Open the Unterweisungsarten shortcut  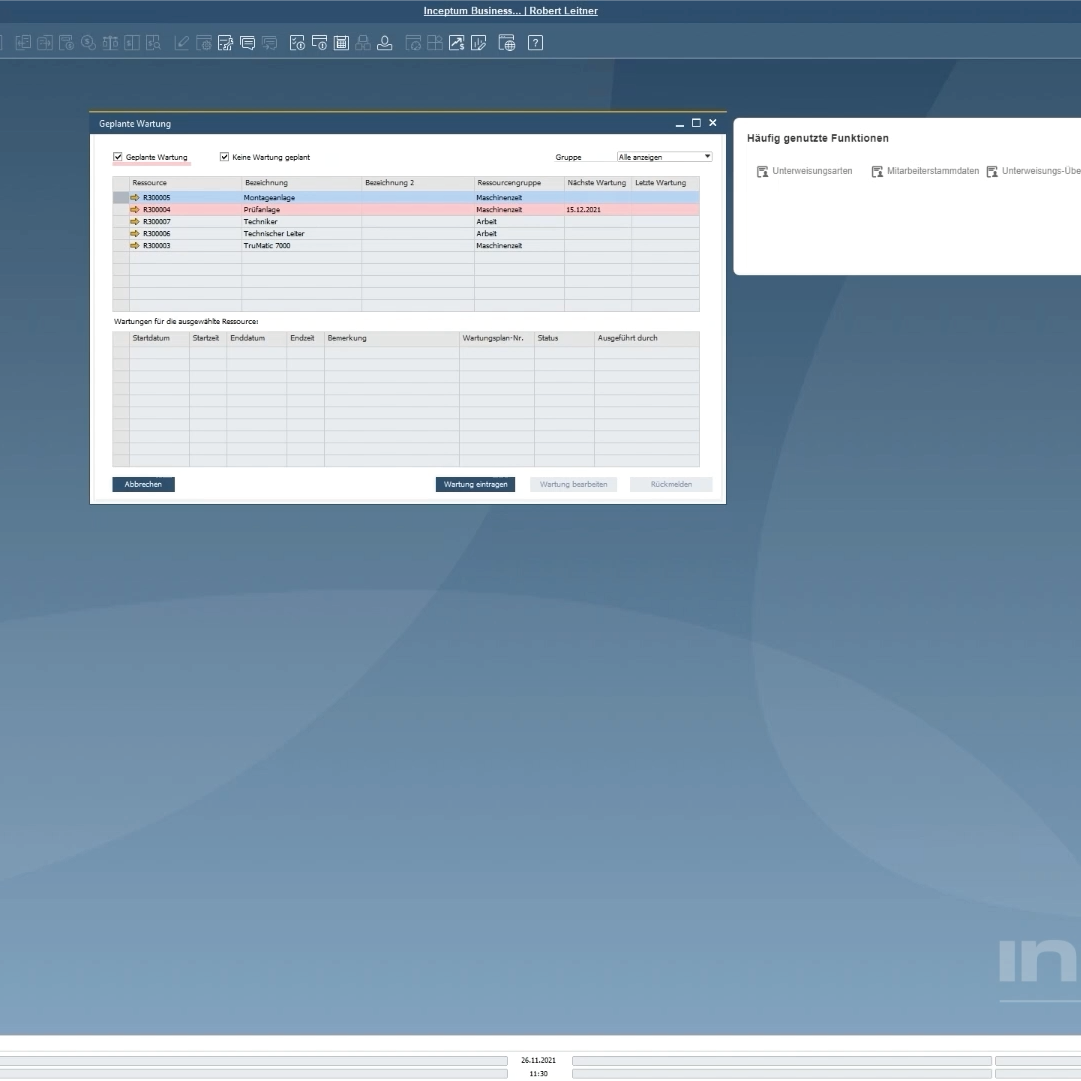pos(805,171)
